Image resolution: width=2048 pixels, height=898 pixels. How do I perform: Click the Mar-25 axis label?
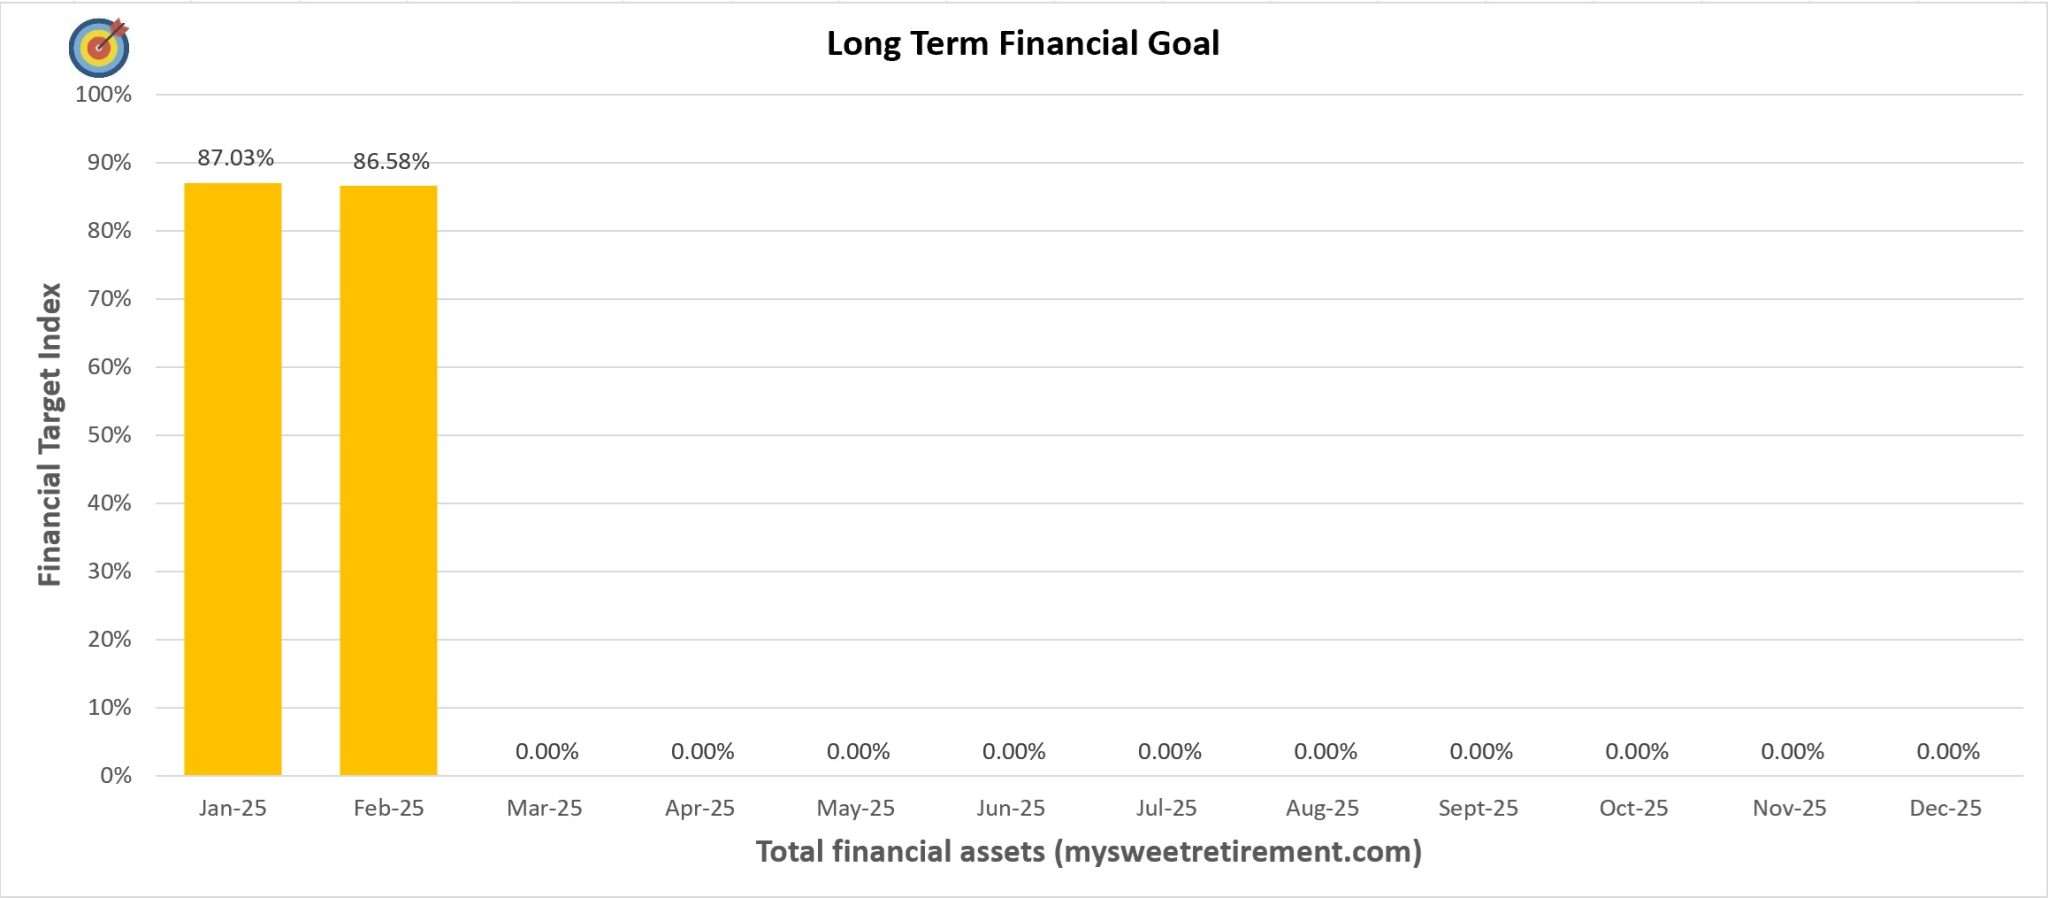pos(544,808)
